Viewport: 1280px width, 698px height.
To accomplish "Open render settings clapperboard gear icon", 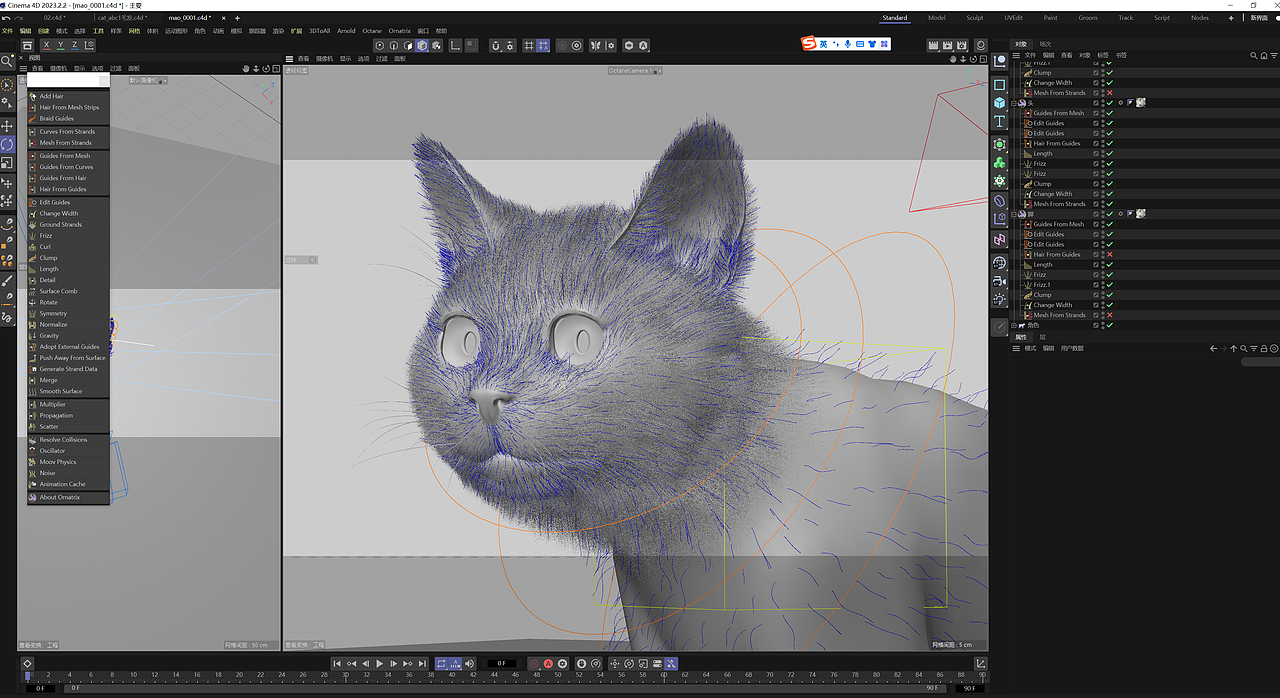I will (x=961, y=45).
